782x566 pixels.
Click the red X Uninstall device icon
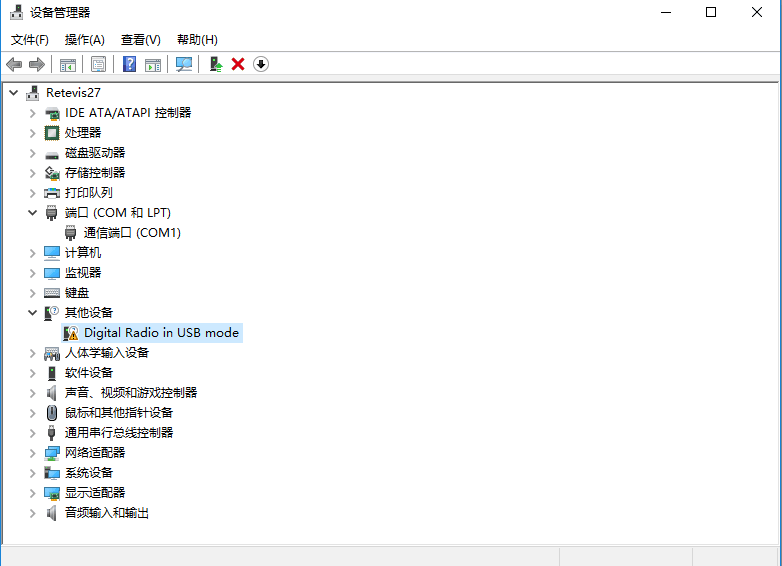point(238,64)
